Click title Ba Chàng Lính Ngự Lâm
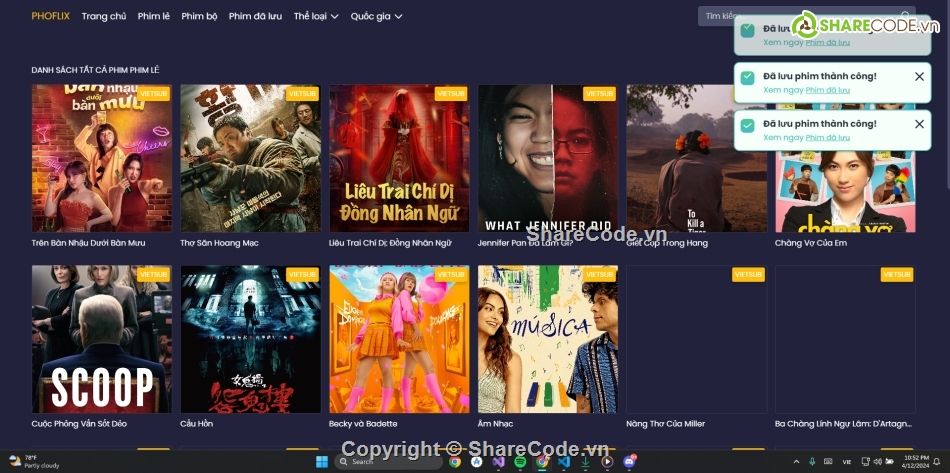950x473 pixels. [844, 424]
